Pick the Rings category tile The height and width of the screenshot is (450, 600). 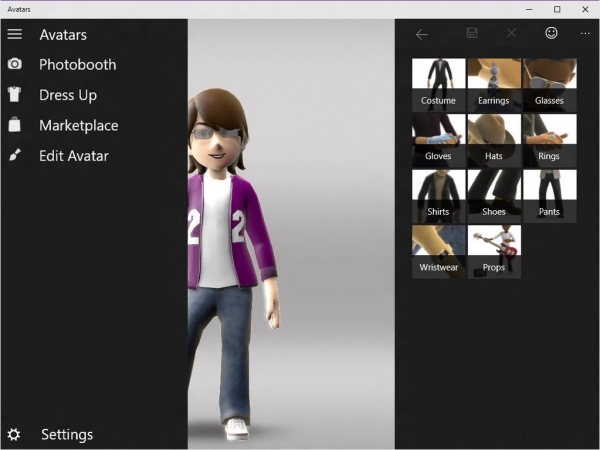pyautogui.click(x=549, y=140)
